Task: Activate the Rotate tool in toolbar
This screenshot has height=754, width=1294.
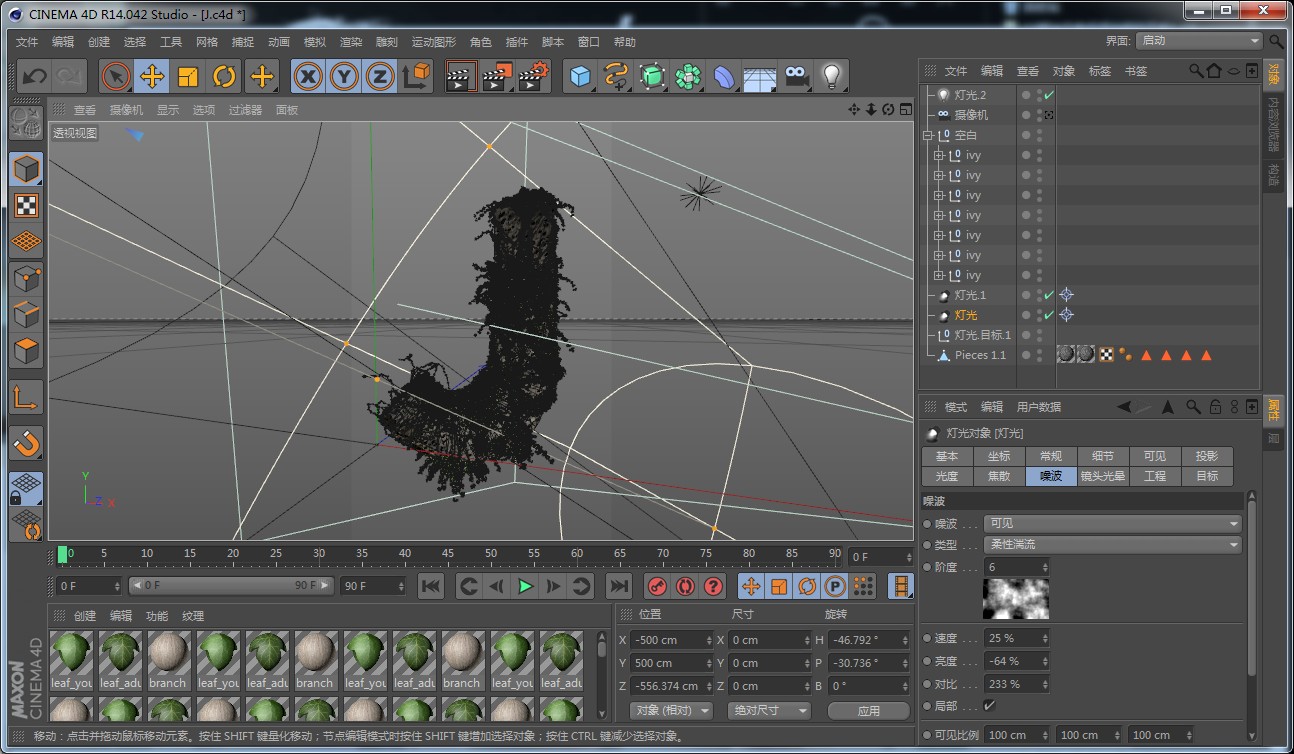Action: [225, 76]
